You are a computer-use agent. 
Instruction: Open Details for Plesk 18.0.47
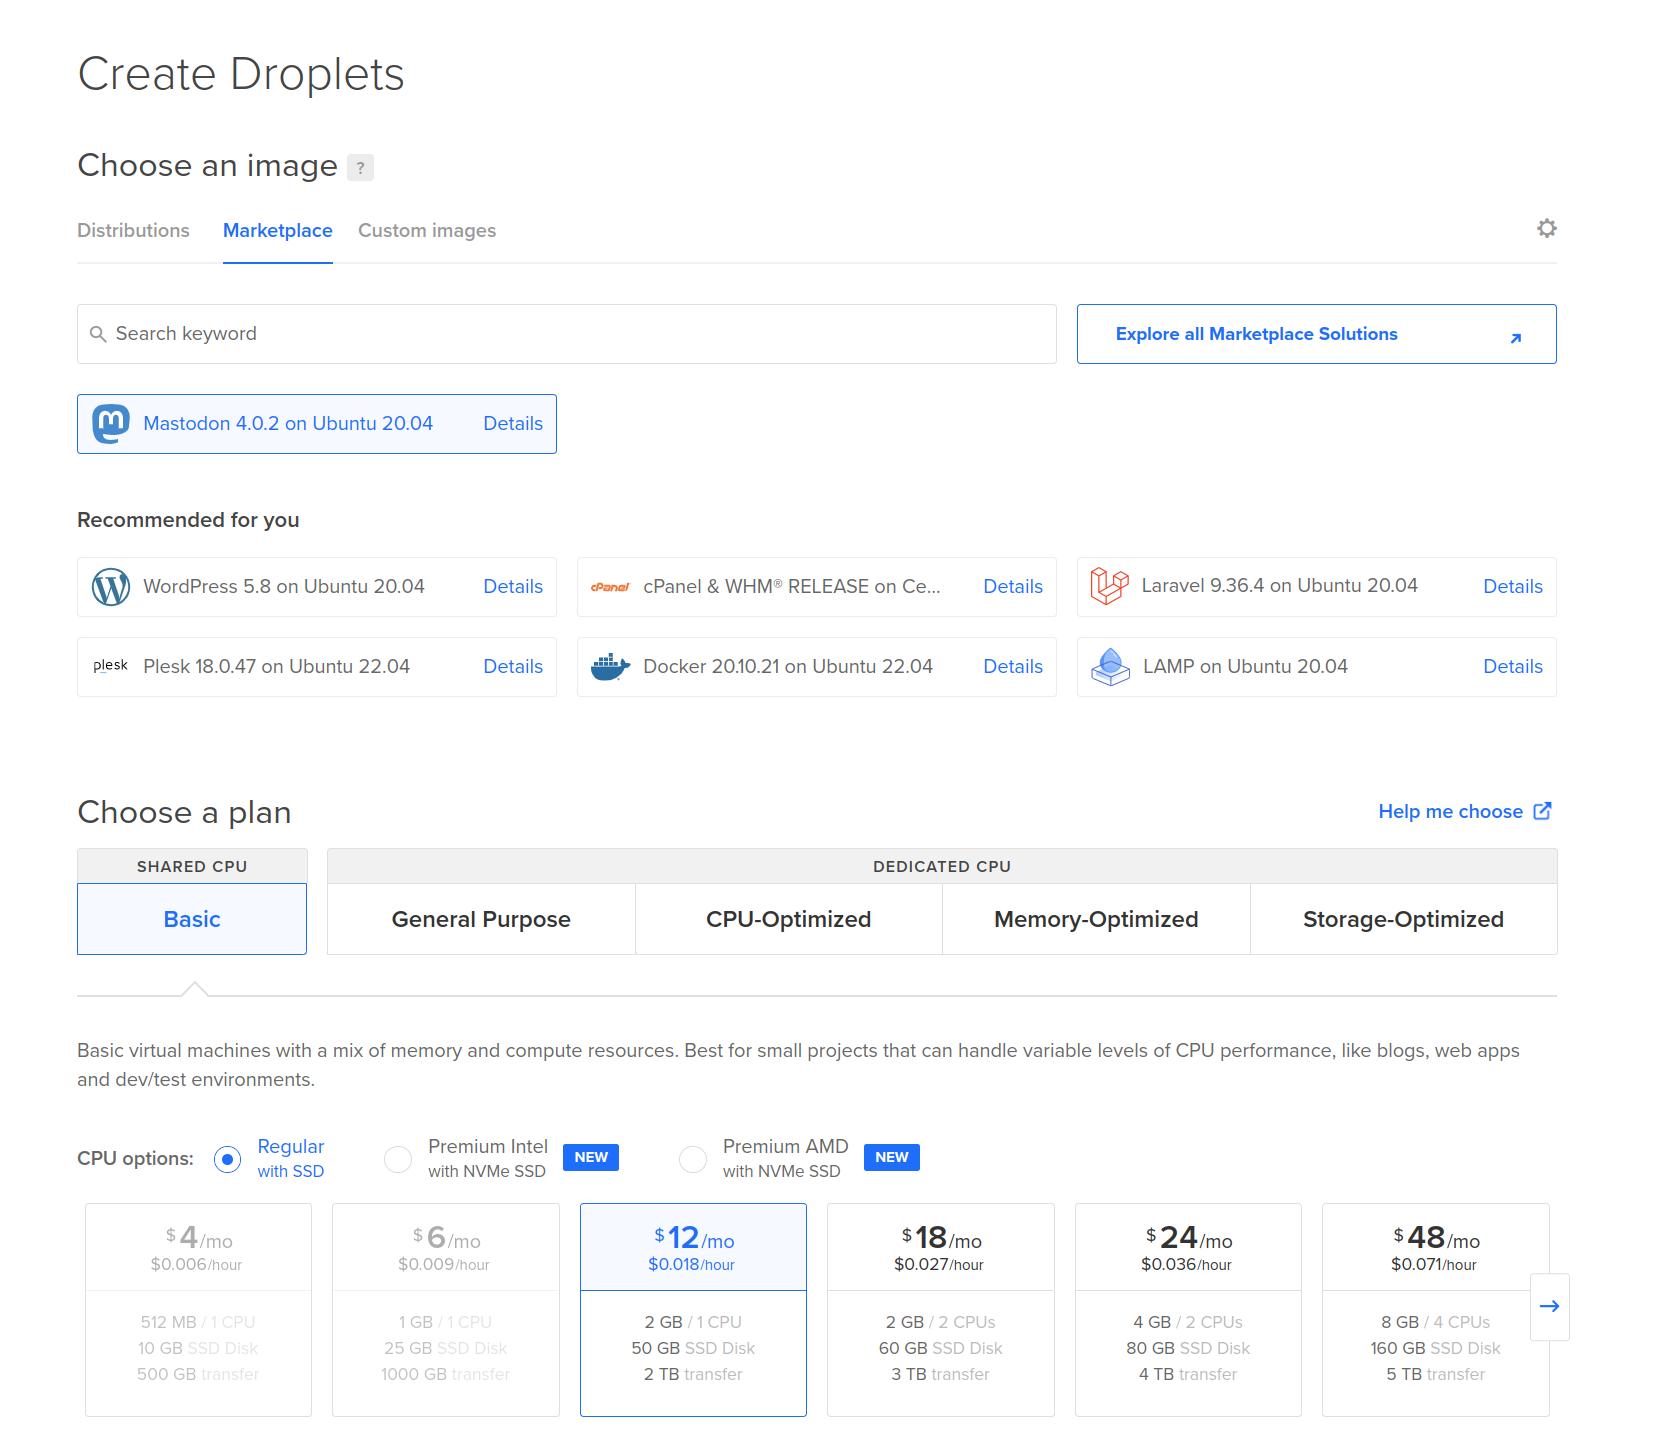(x=513, y=667)
